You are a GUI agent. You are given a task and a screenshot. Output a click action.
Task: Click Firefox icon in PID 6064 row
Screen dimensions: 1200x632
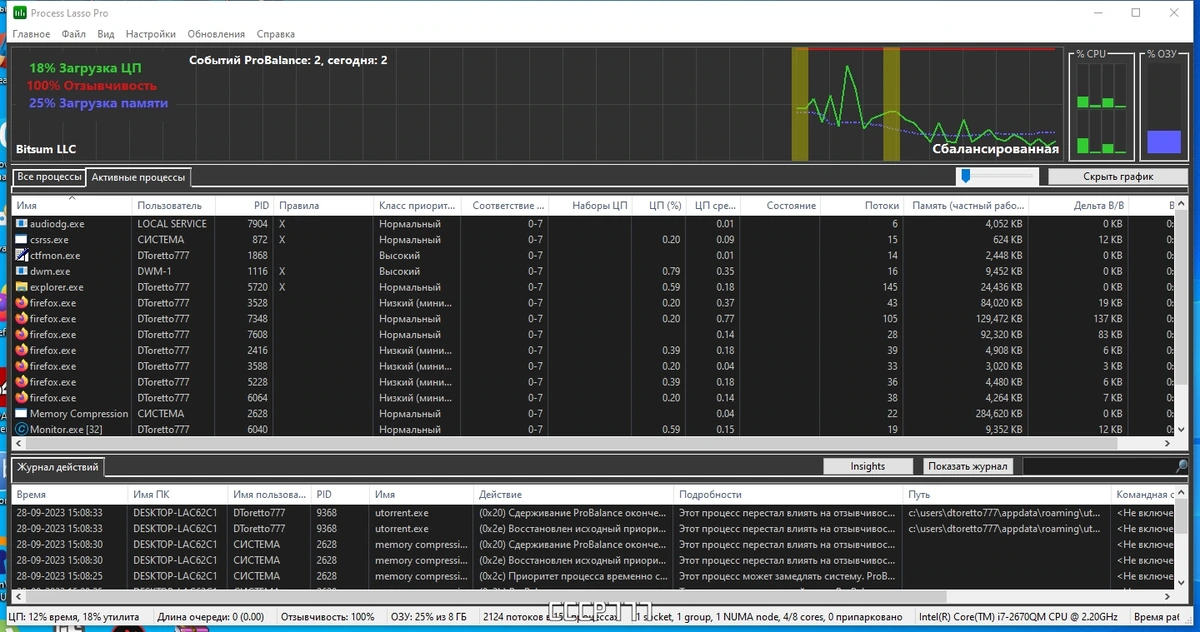[x=21, y=398]
